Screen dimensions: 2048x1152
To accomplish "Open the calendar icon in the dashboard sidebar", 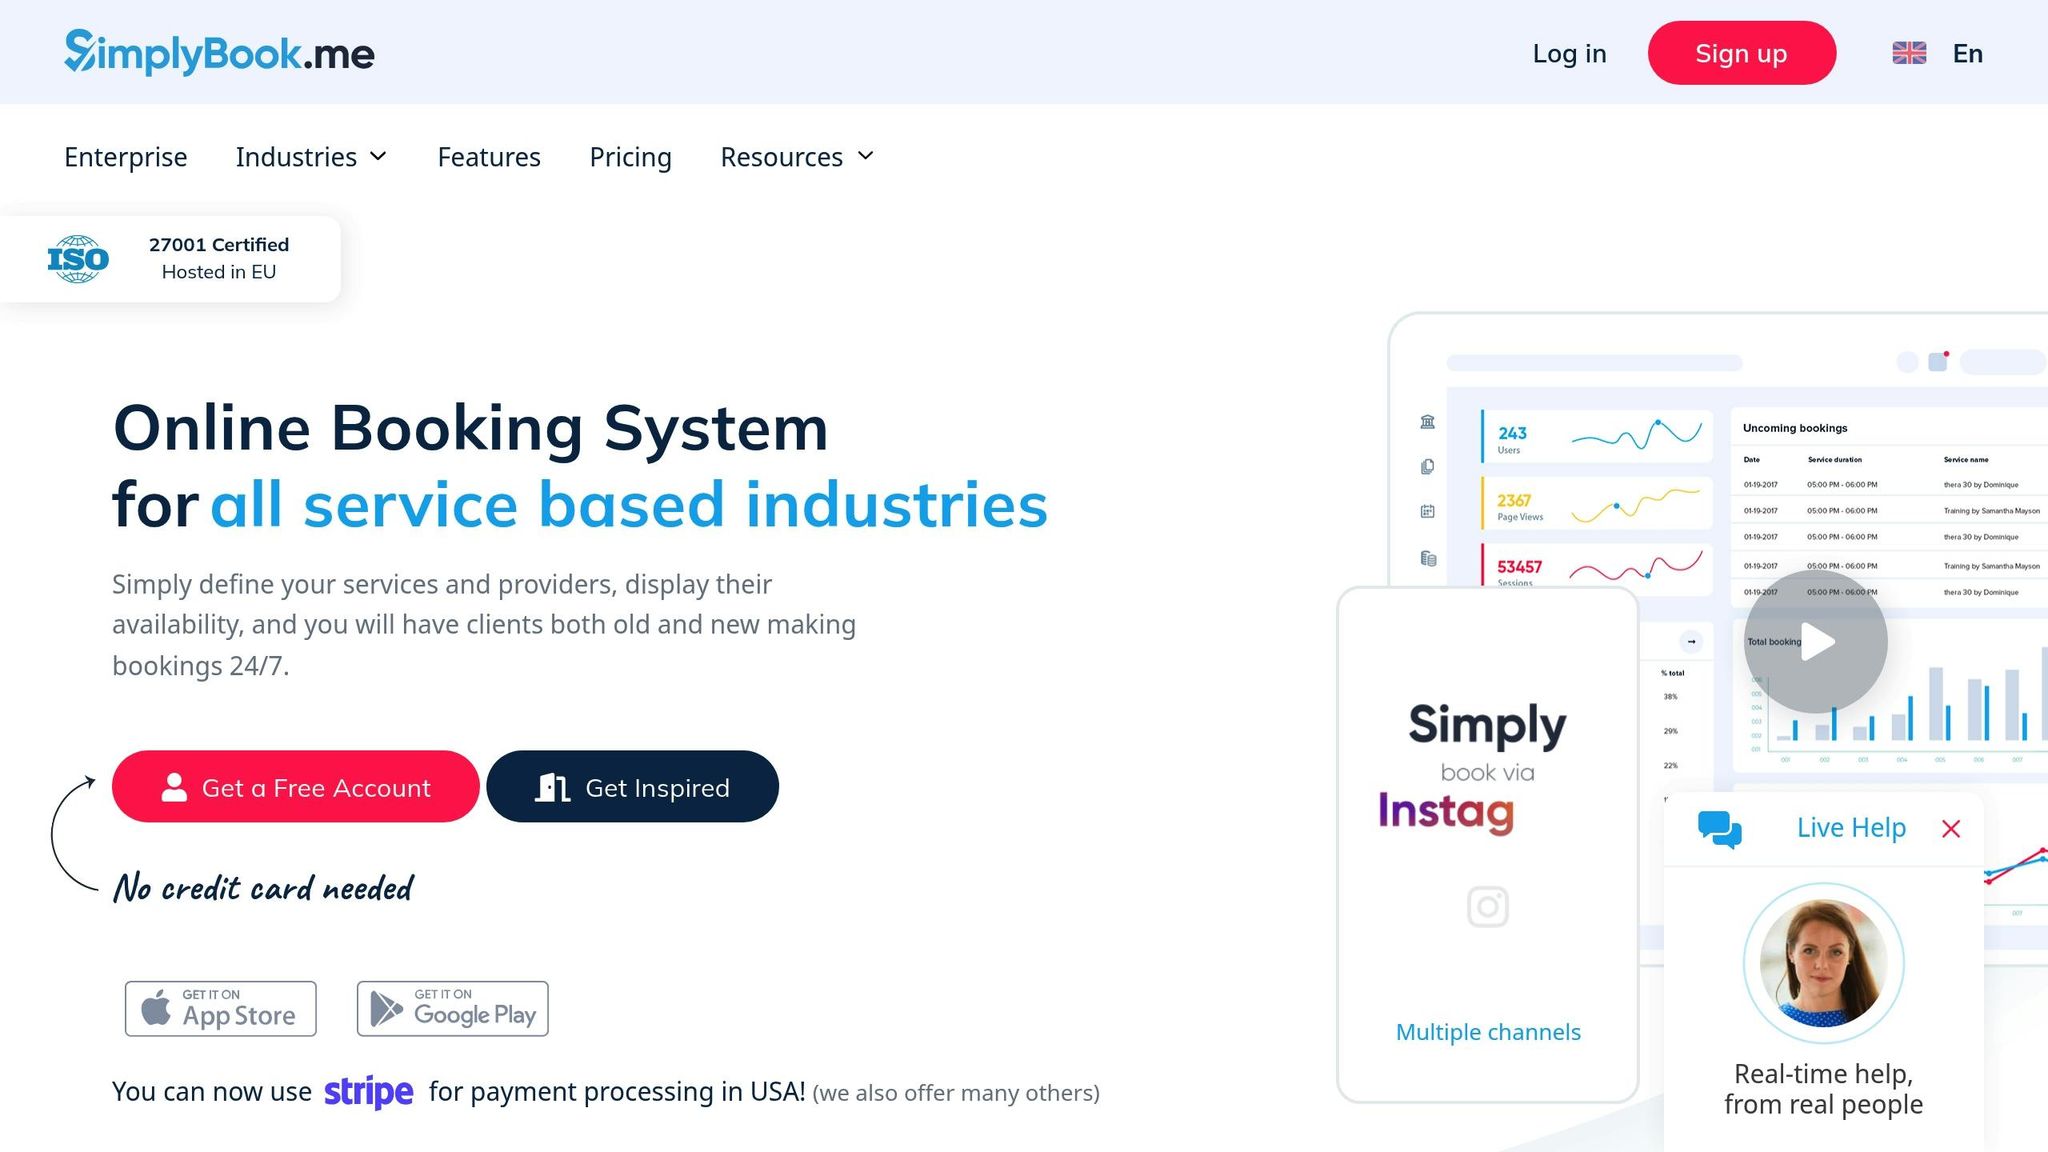I will pos(1426,509).
